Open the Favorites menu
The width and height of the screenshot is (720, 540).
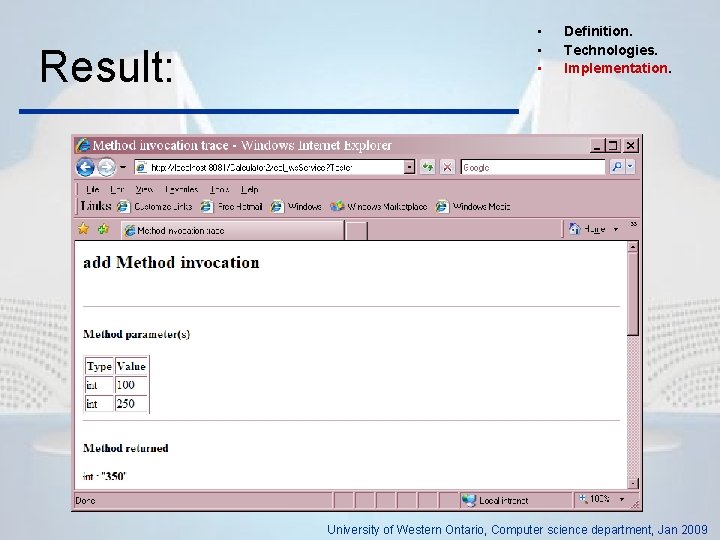[181, 189]
